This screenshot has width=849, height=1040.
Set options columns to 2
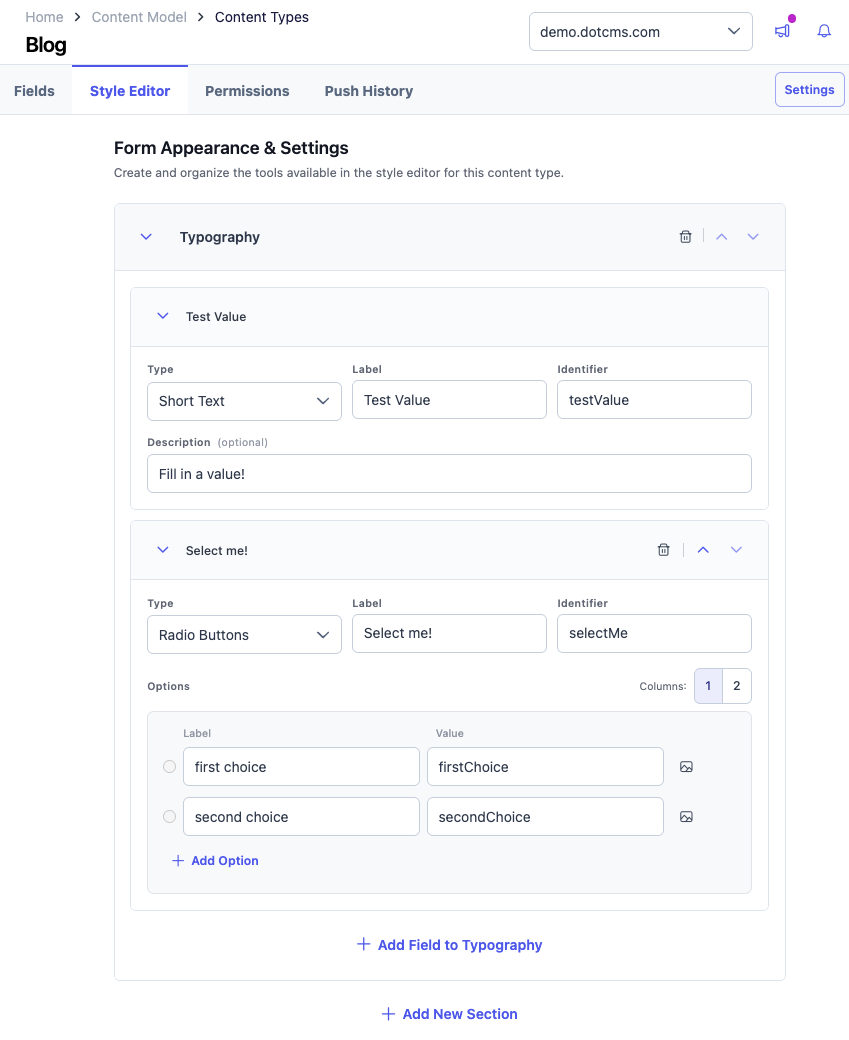[737, 686]
